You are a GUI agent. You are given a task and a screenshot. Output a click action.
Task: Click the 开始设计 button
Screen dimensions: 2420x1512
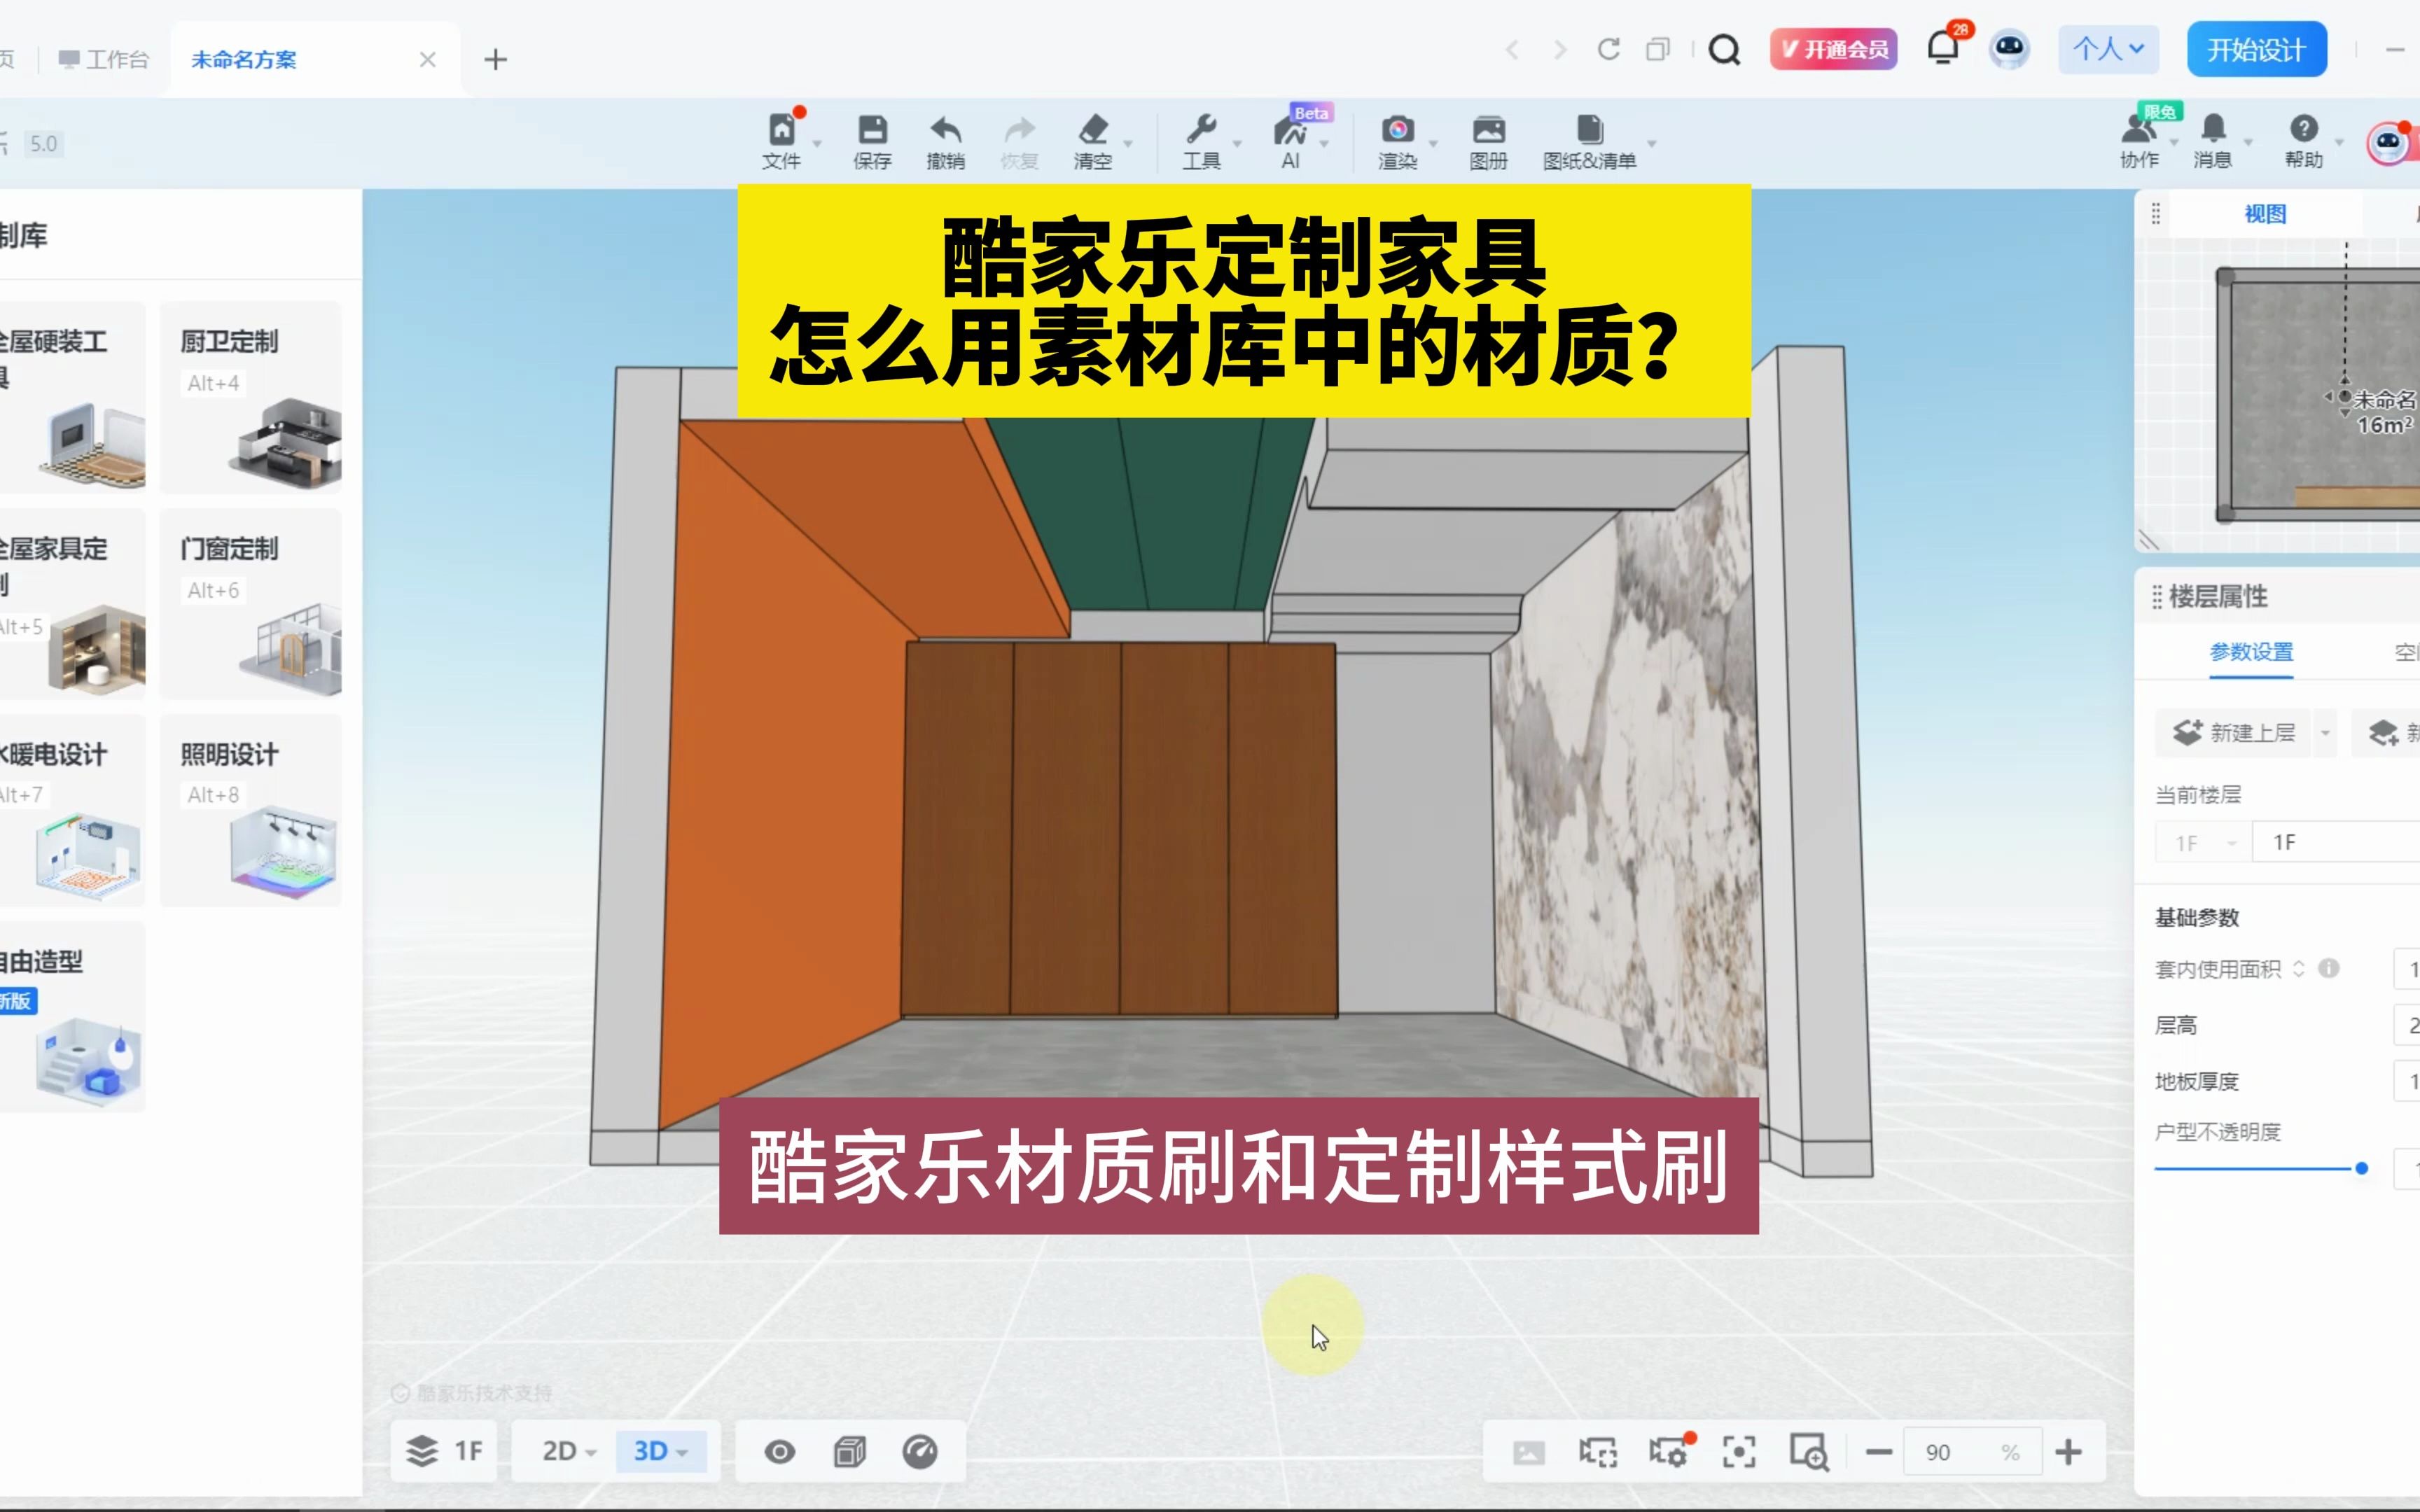[2256, 49]
